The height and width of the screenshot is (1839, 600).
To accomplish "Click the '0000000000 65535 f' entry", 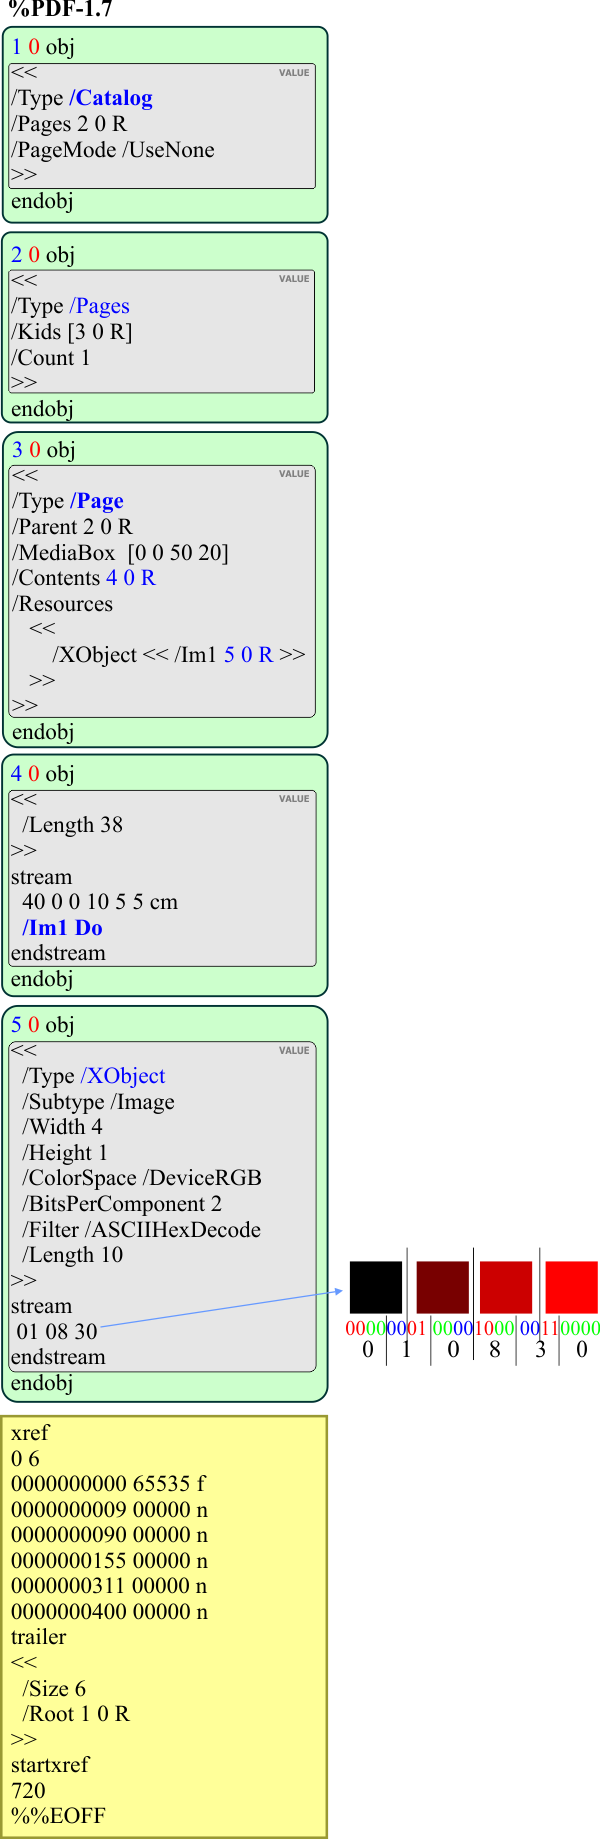I will pyautogui.click(x=108, y=1484).
